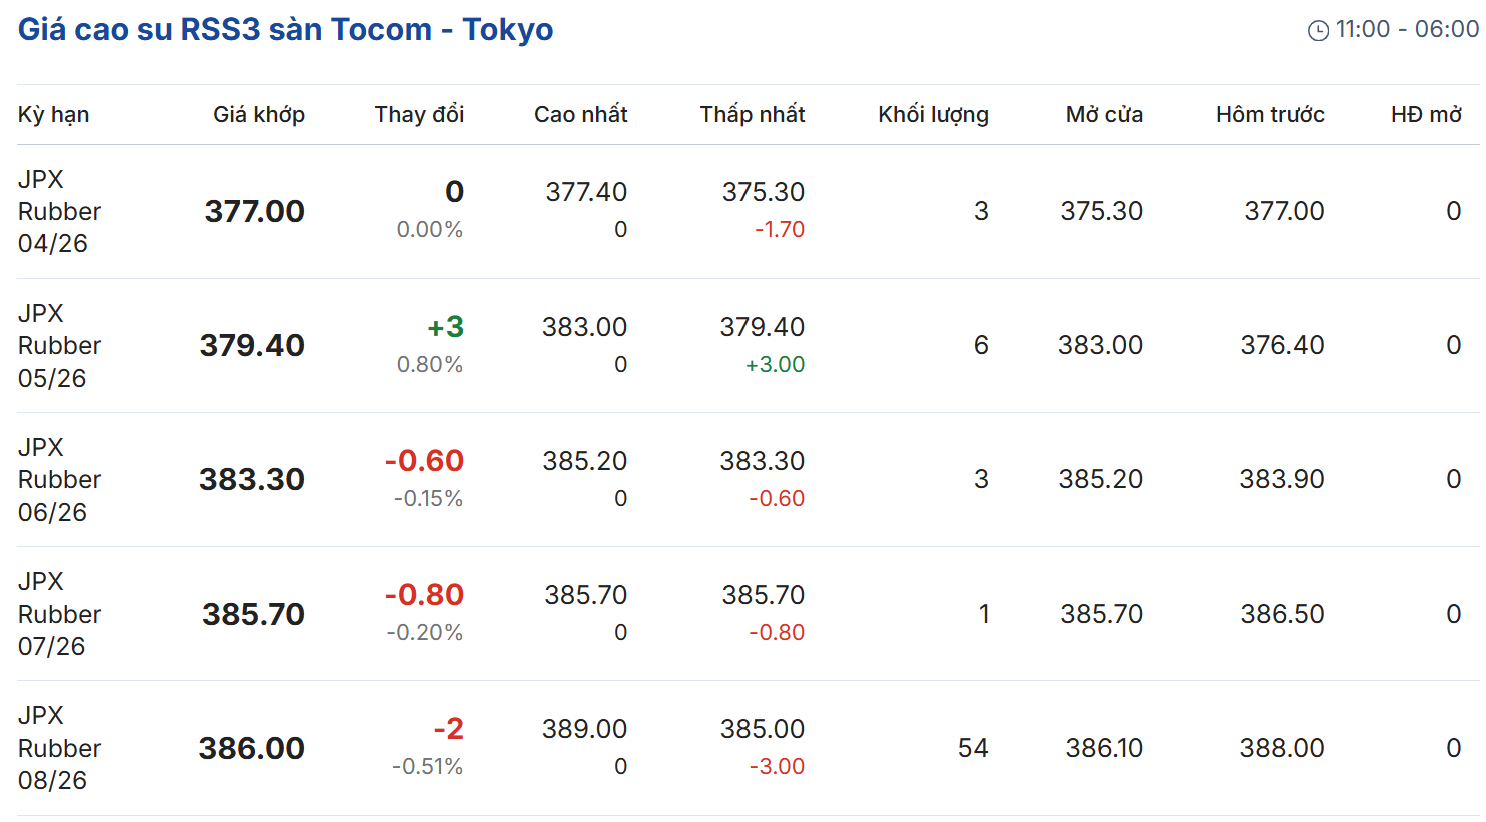
Task: Click the Mở cửa column header
Action: (x=1104, y=115)
